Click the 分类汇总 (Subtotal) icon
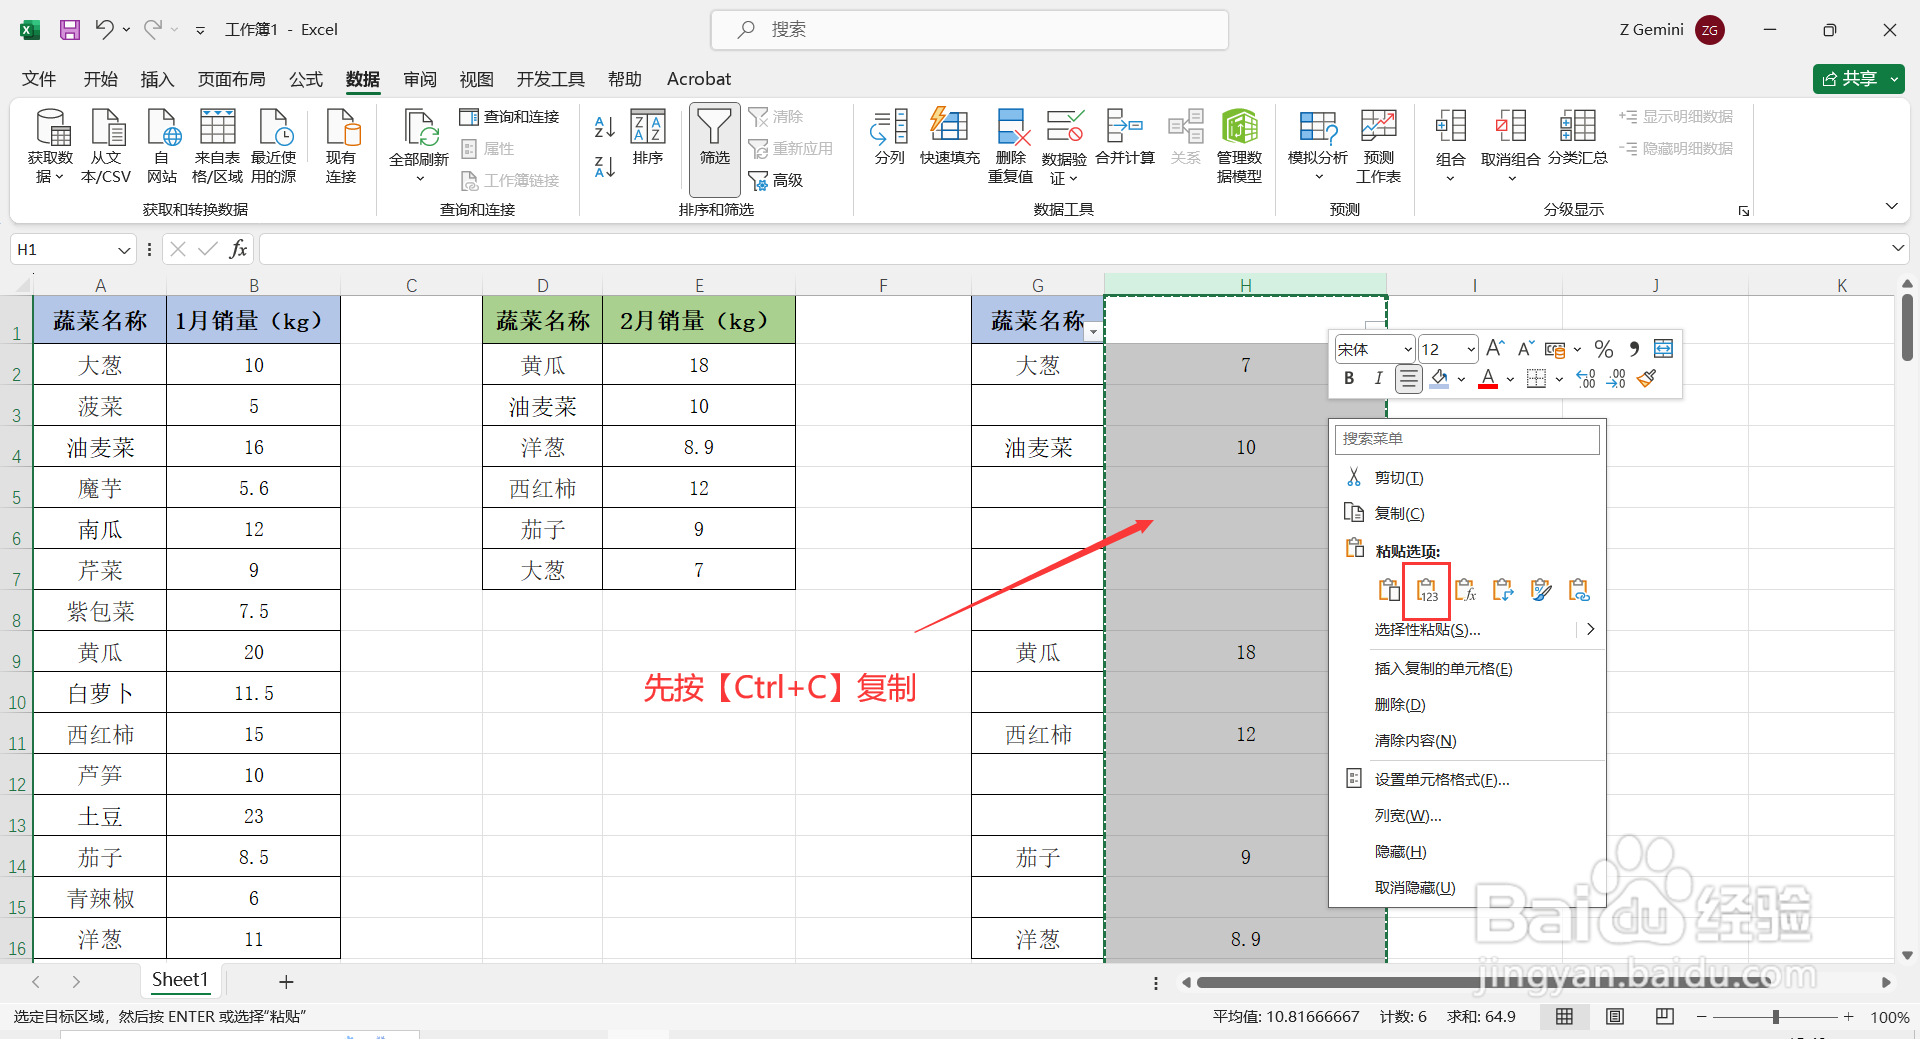This screenshot has width=1920, height=1039. (1577, 140)
